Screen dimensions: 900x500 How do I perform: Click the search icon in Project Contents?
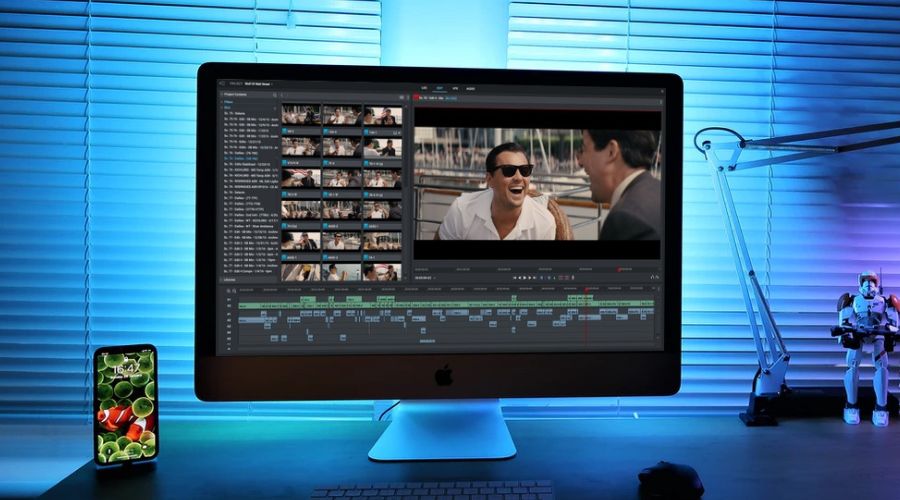[x=275, y=95]
